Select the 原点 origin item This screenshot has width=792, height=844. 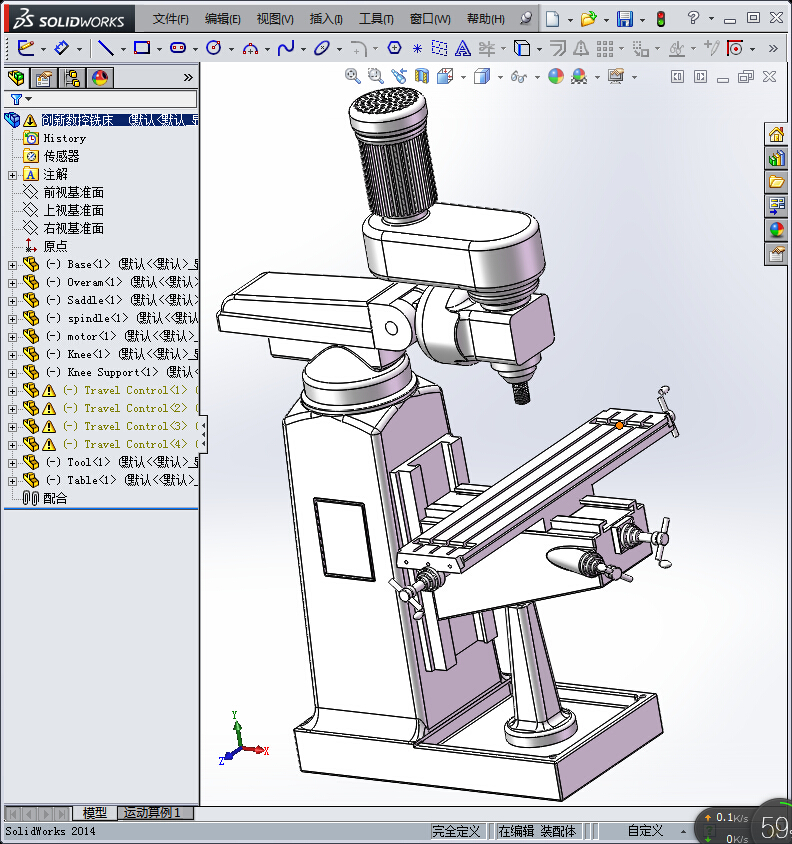[55, 246]
